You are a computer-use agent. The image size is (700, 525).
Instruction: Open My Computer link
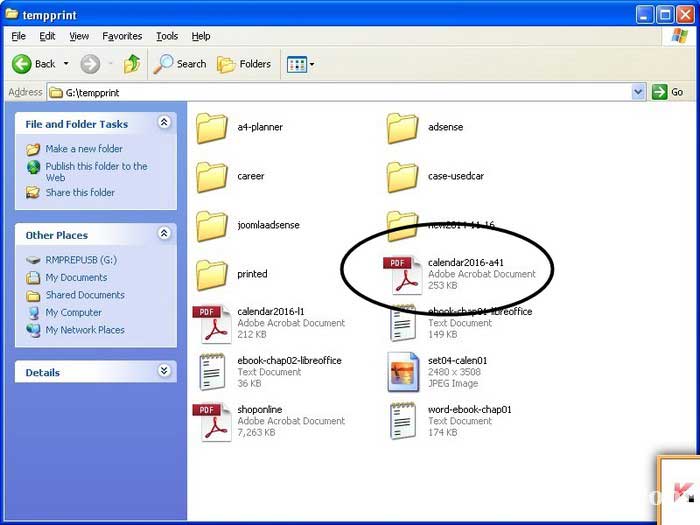[74, 312]
